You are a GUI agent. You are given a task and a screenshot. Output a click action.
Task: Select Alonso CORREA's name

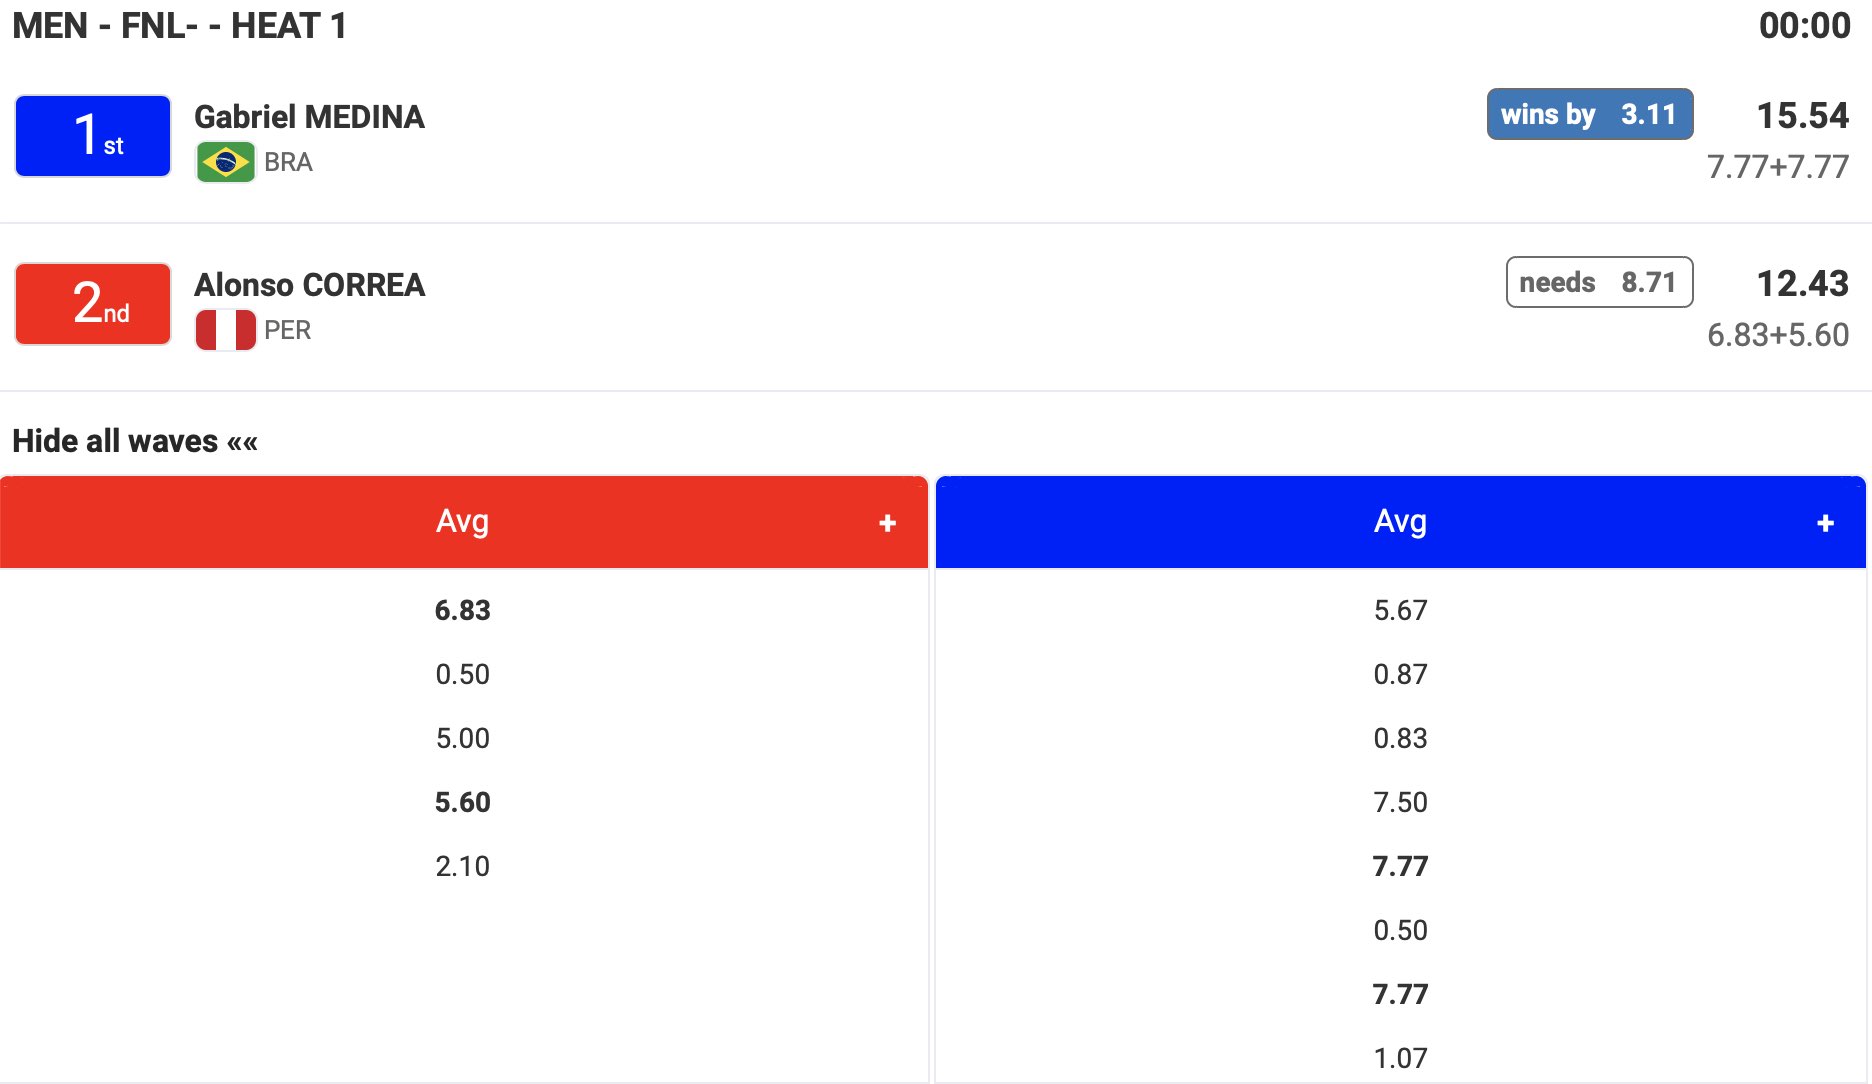point(309,285)
